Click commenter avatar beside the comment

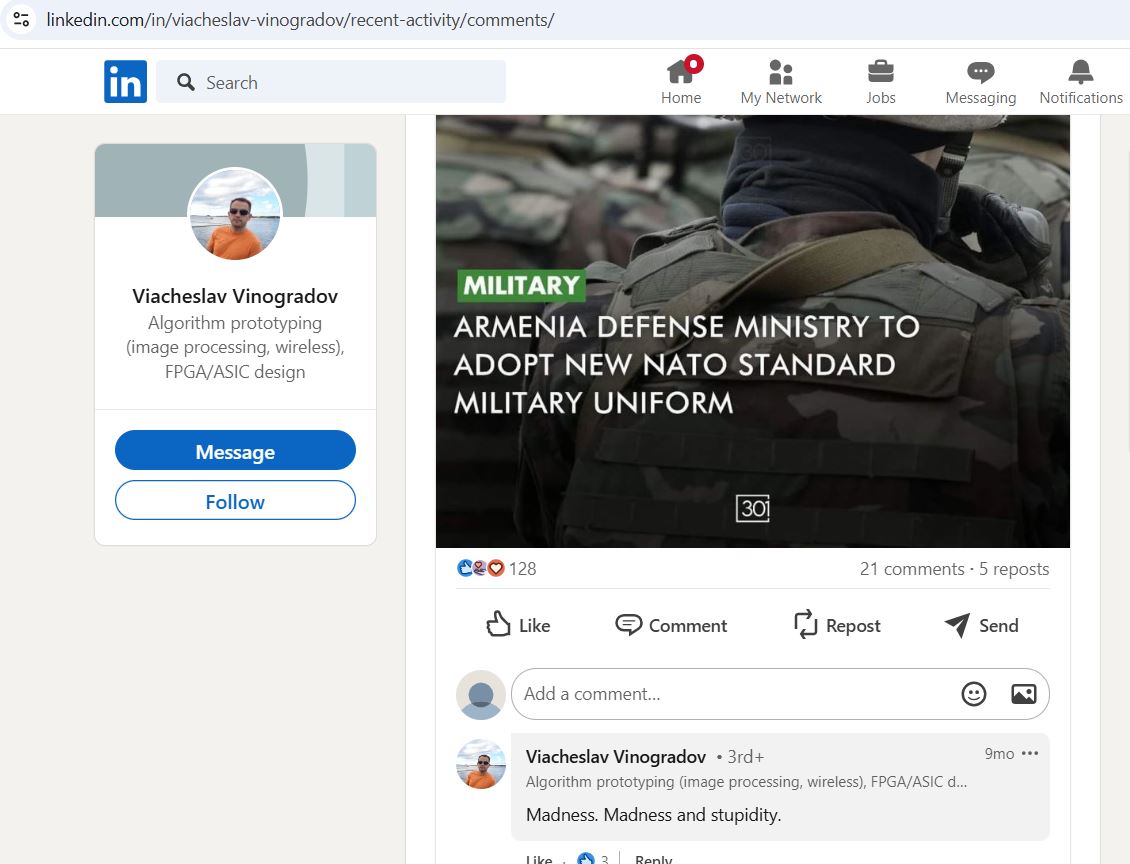[481, 764]
